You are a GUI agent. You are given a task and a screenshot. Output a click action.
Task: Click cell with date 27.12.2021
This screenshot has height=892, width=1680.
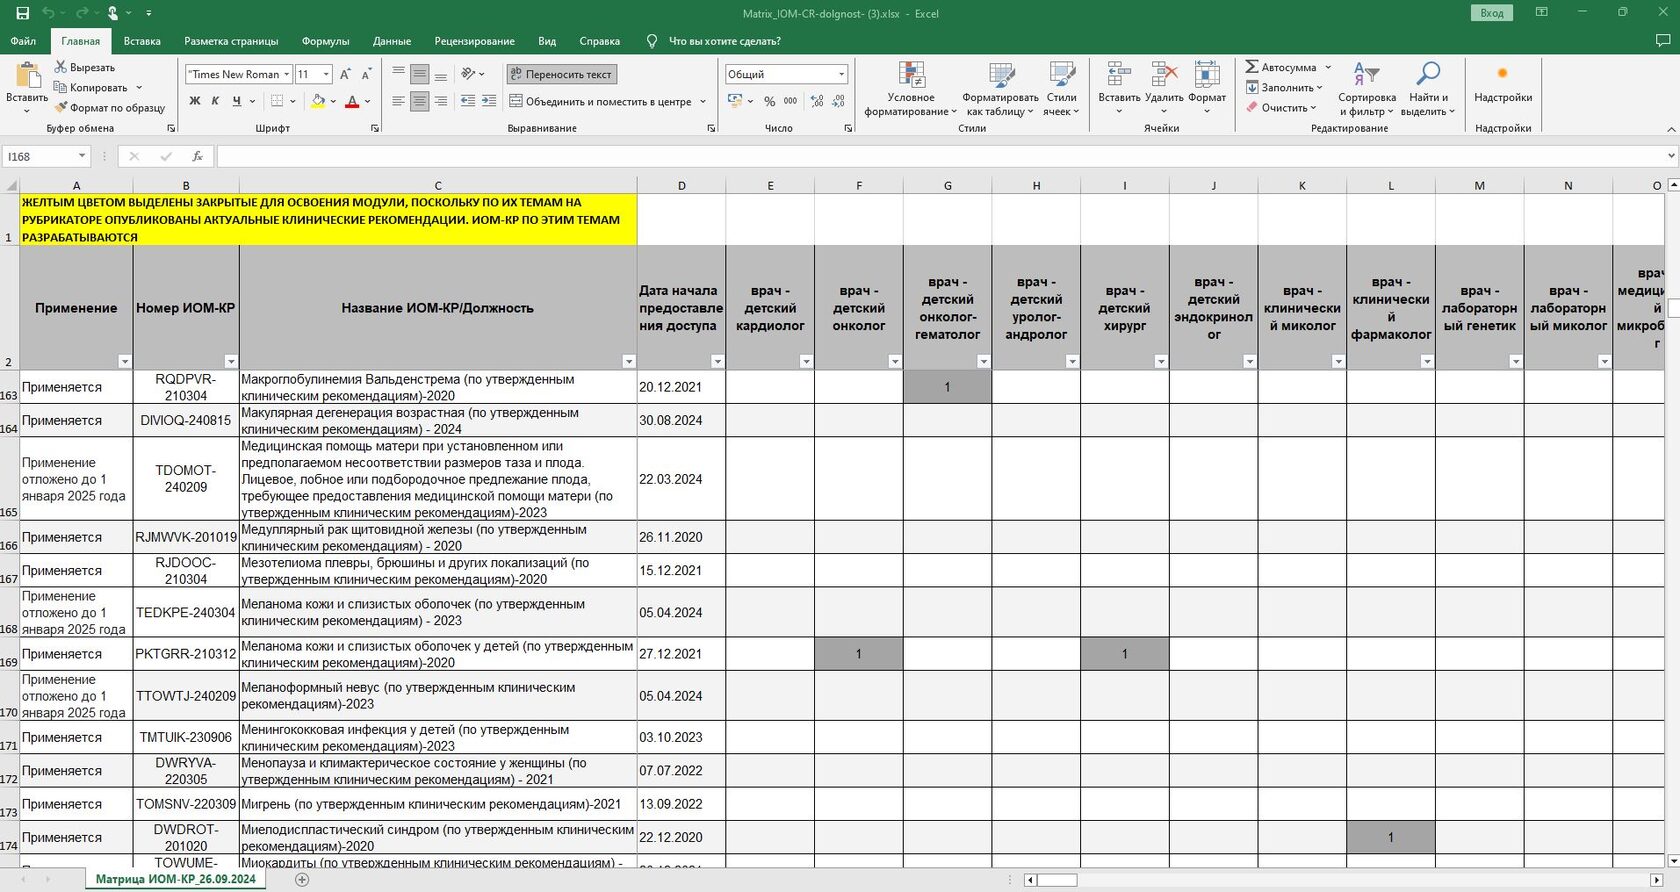click(x=681, y=654)
